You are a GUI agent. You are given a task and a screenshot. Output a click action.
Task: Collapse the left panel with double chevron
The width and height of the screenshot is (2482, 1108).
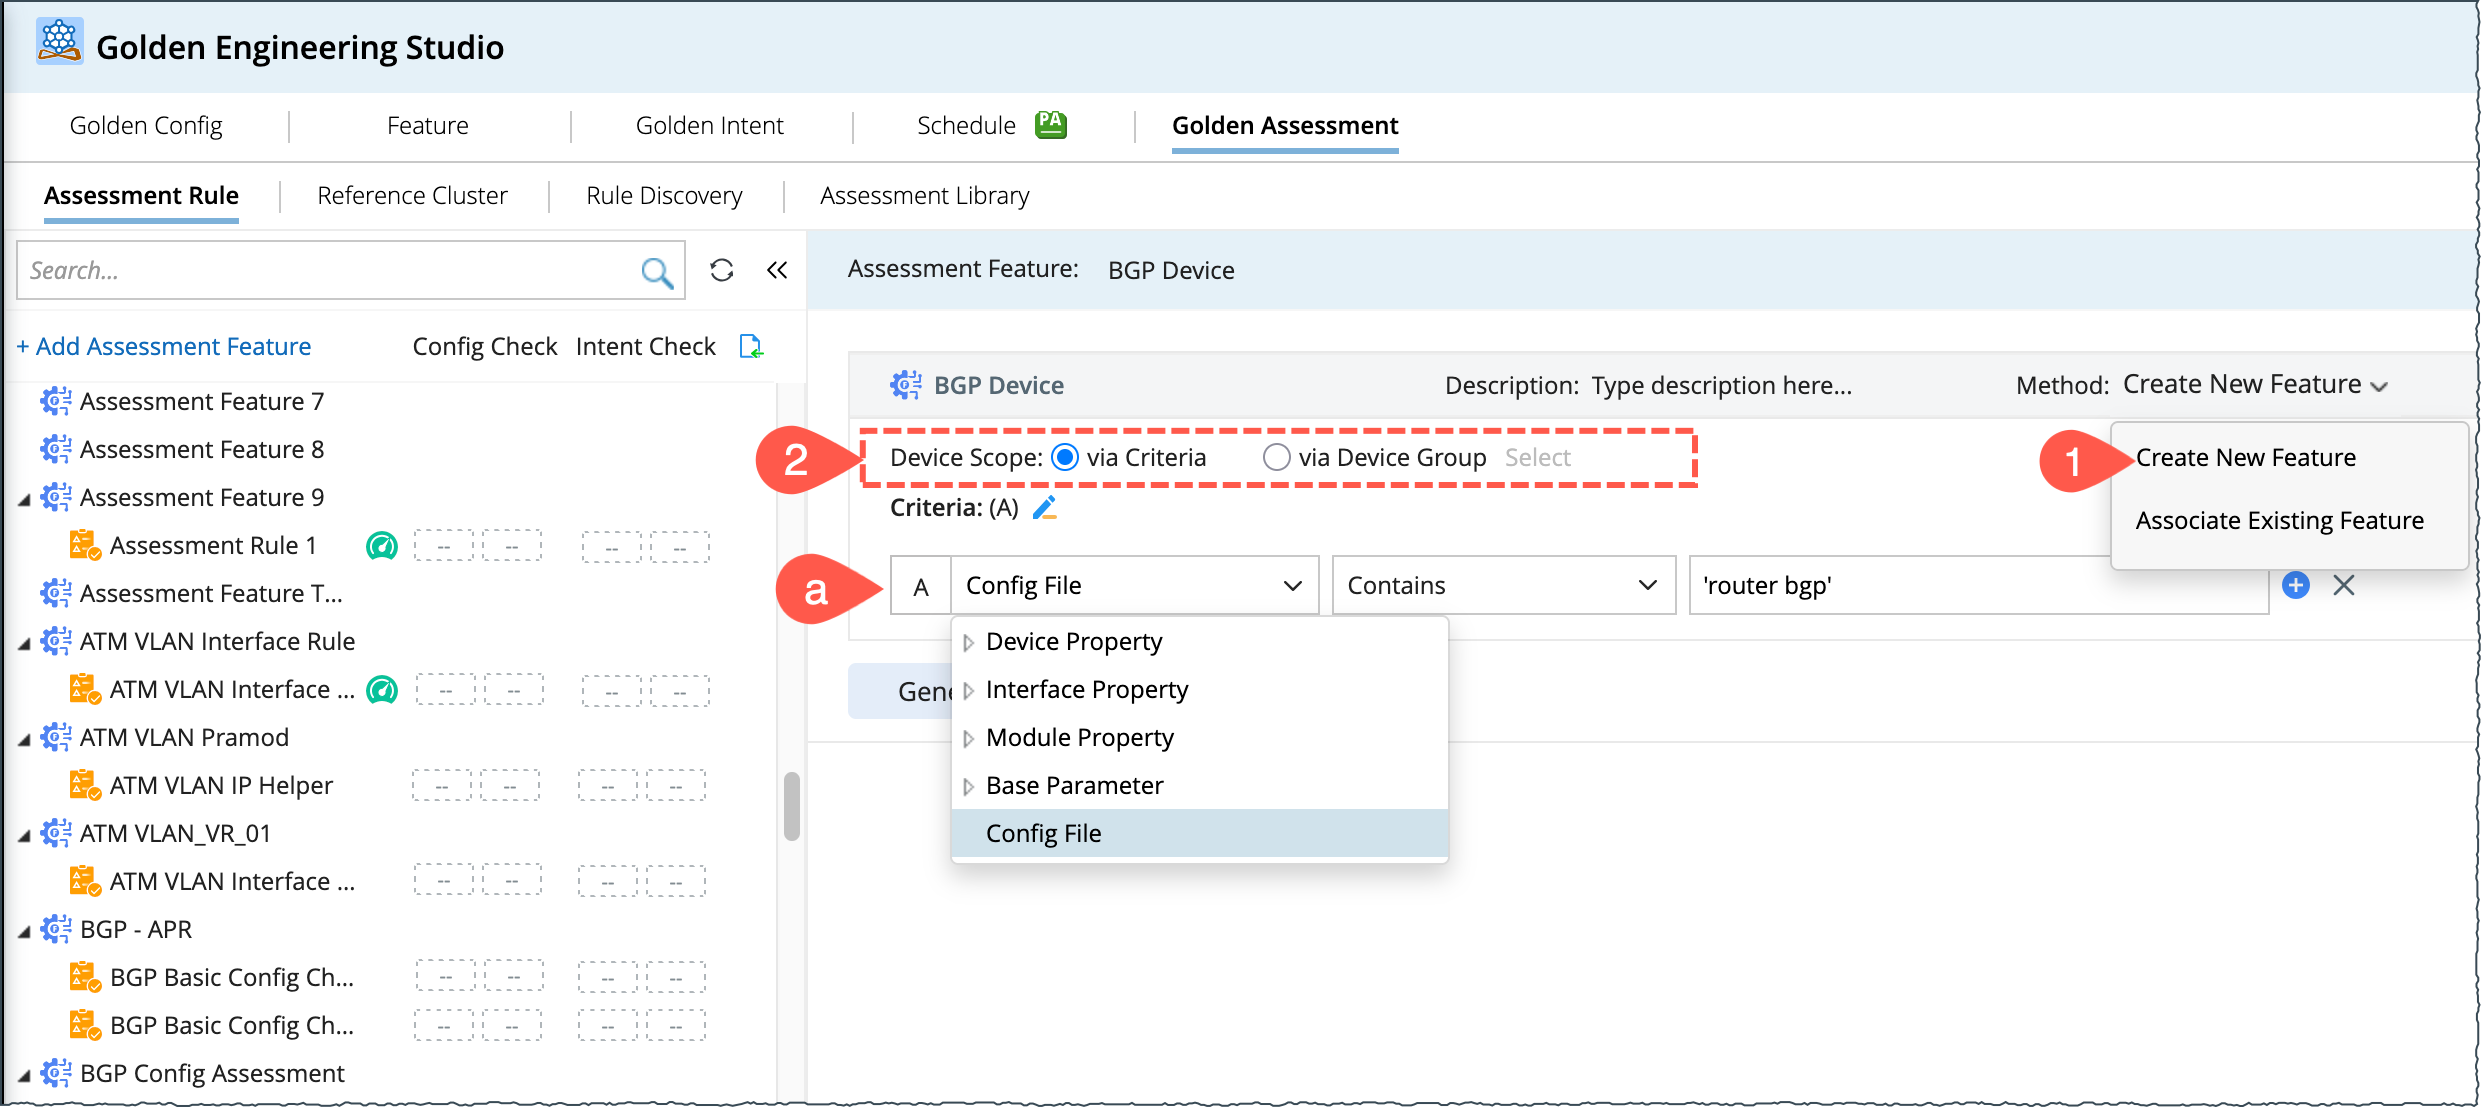pos(777,270)
